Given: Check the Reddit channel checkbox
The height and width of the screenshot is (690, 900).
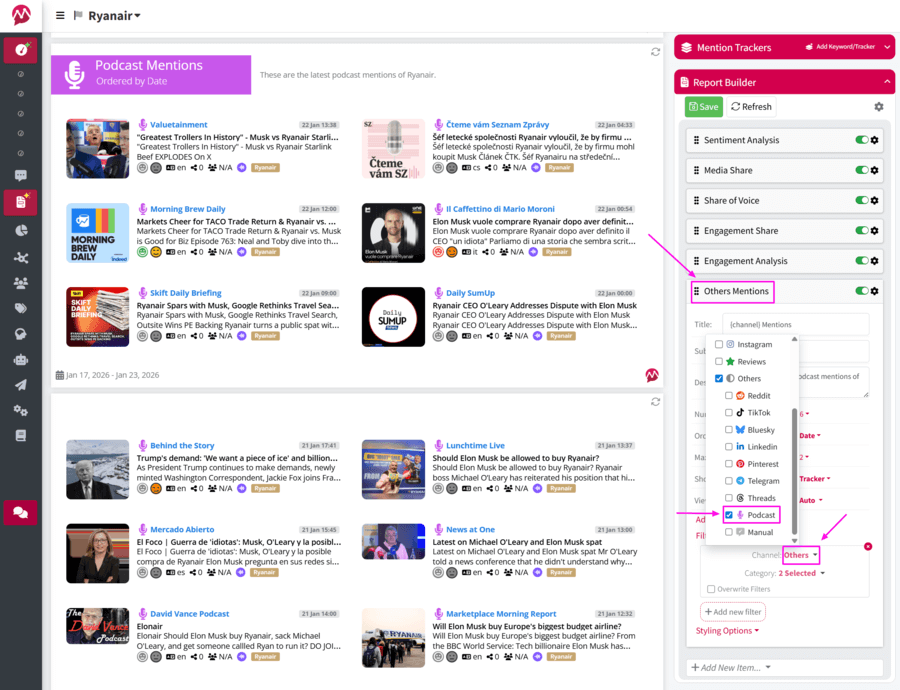Looking at the screenshot, I should pyautogui.click(x=728, y=396).
